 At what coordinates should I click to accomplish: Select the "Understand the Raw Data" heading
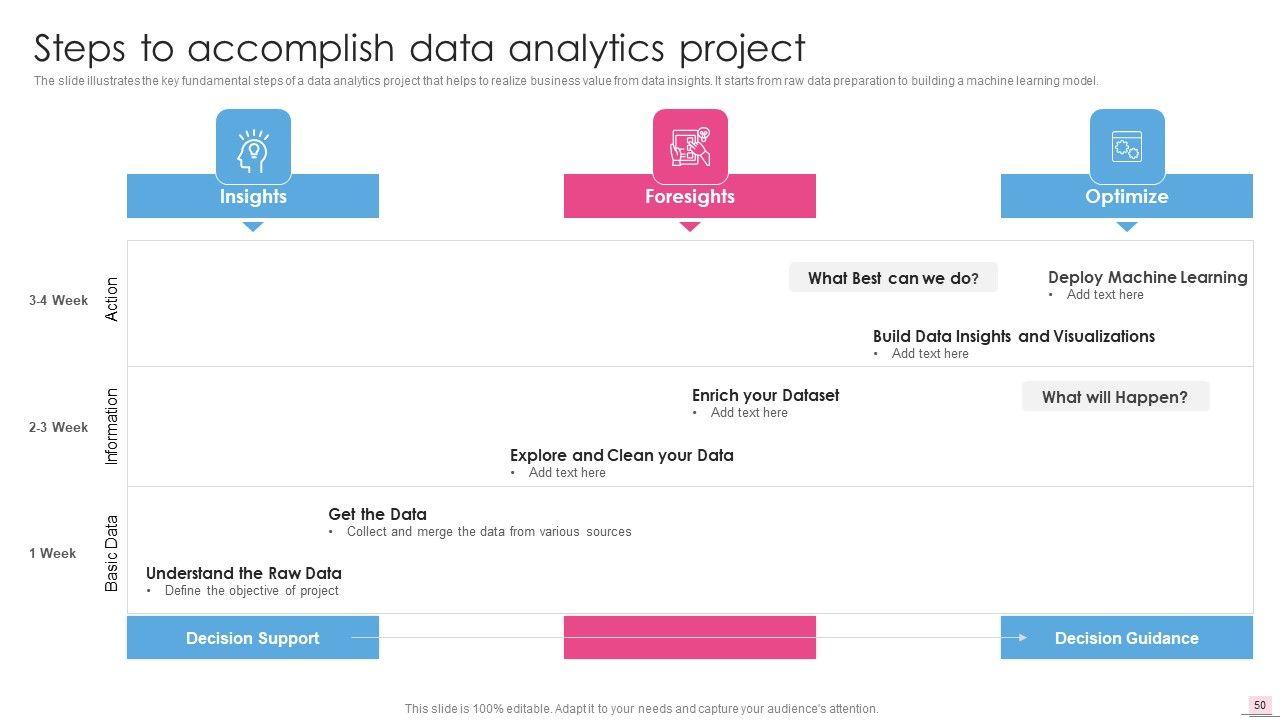(244, 573)
